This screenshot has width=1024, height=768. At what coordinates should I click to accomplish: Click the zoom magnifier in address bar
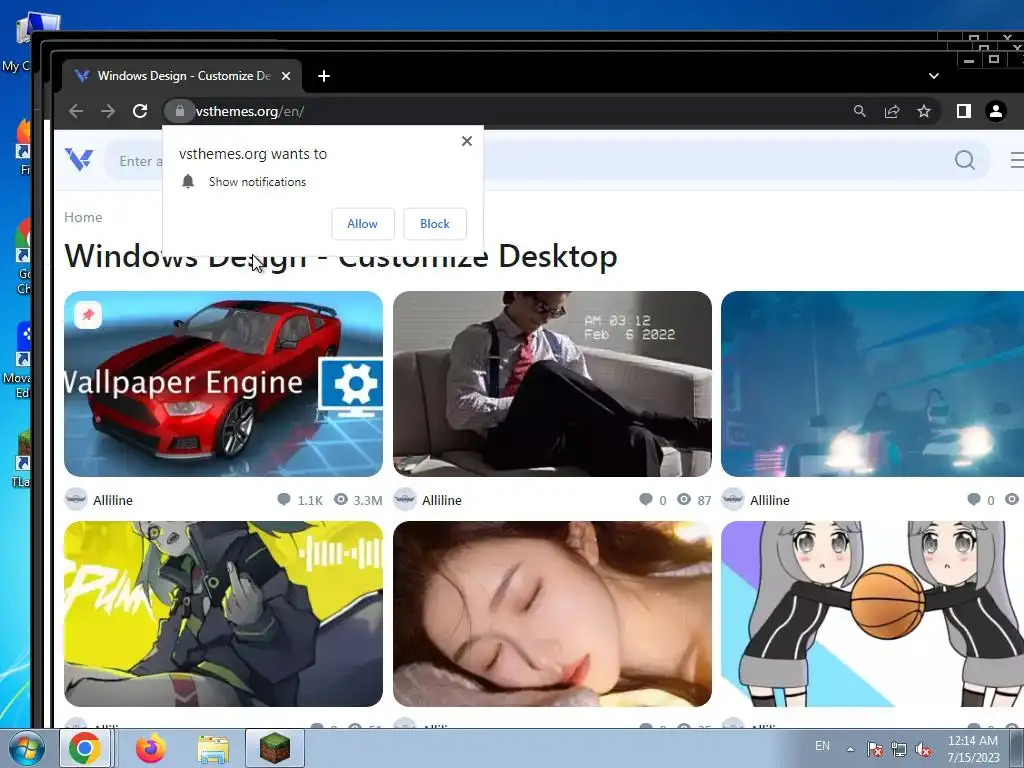(x=859, y=112)
